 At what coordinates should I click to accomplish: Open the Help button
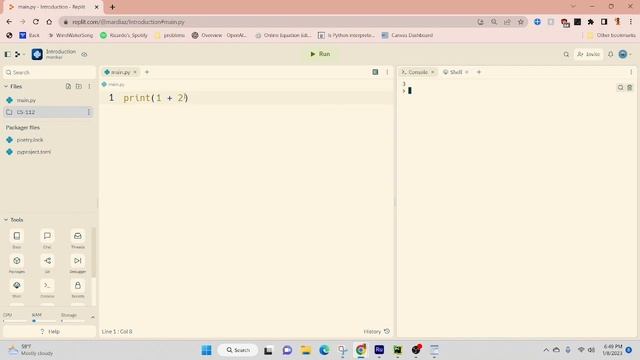(49, 332)
